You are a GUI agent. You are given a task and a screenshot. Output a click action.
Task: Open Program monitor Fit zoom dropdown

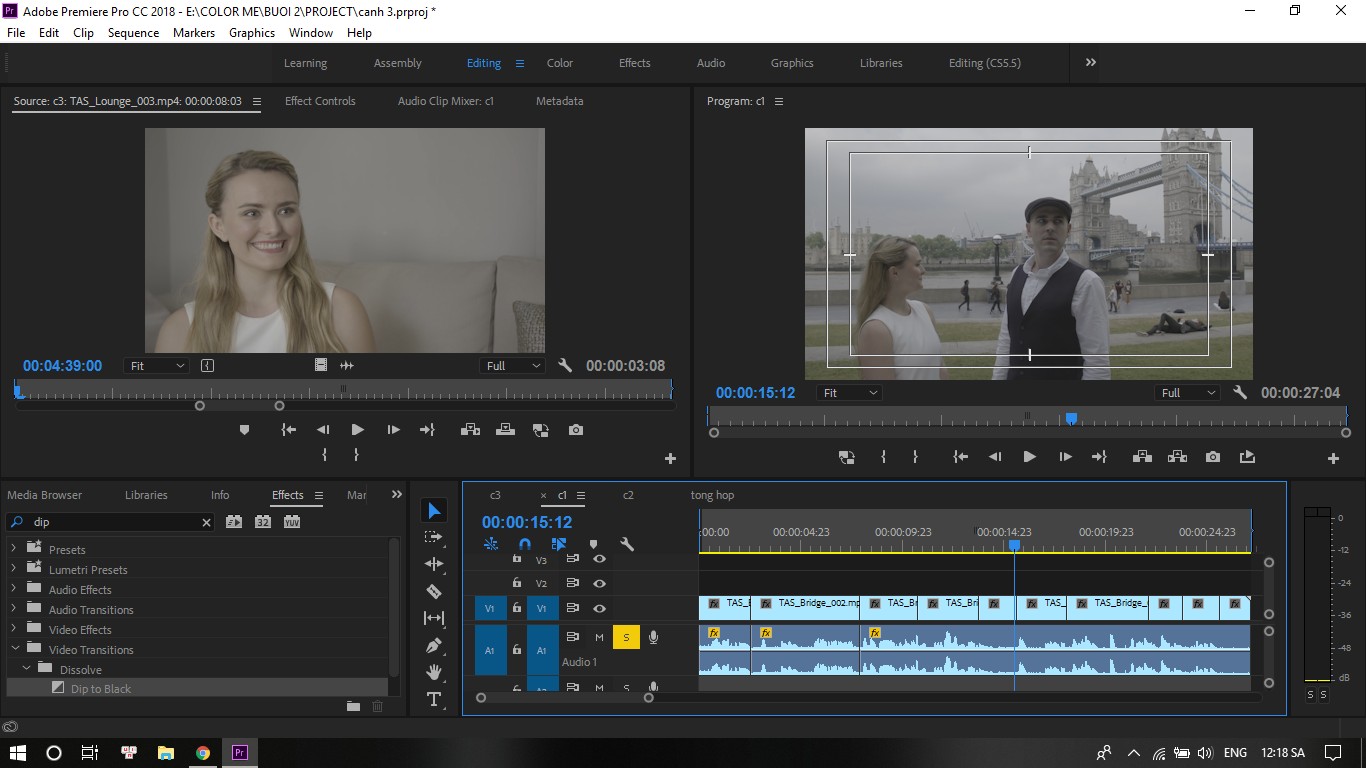848,393
